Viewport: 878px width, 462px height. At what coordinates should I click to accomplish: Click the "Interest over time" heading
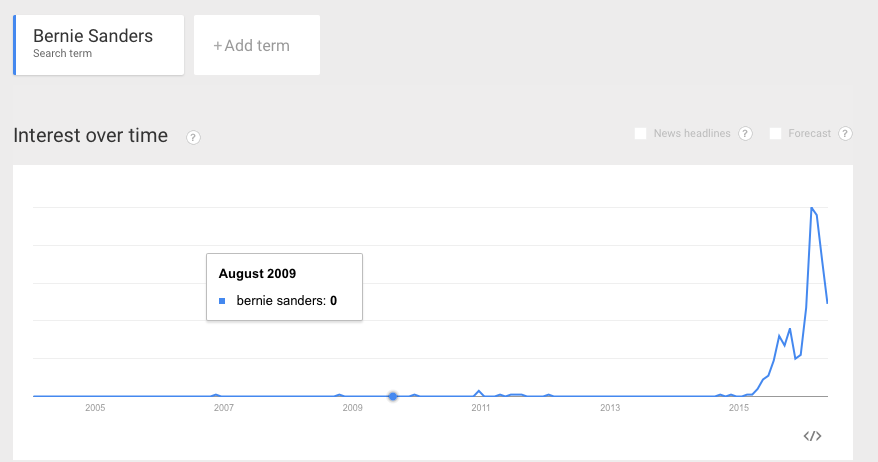91,136
